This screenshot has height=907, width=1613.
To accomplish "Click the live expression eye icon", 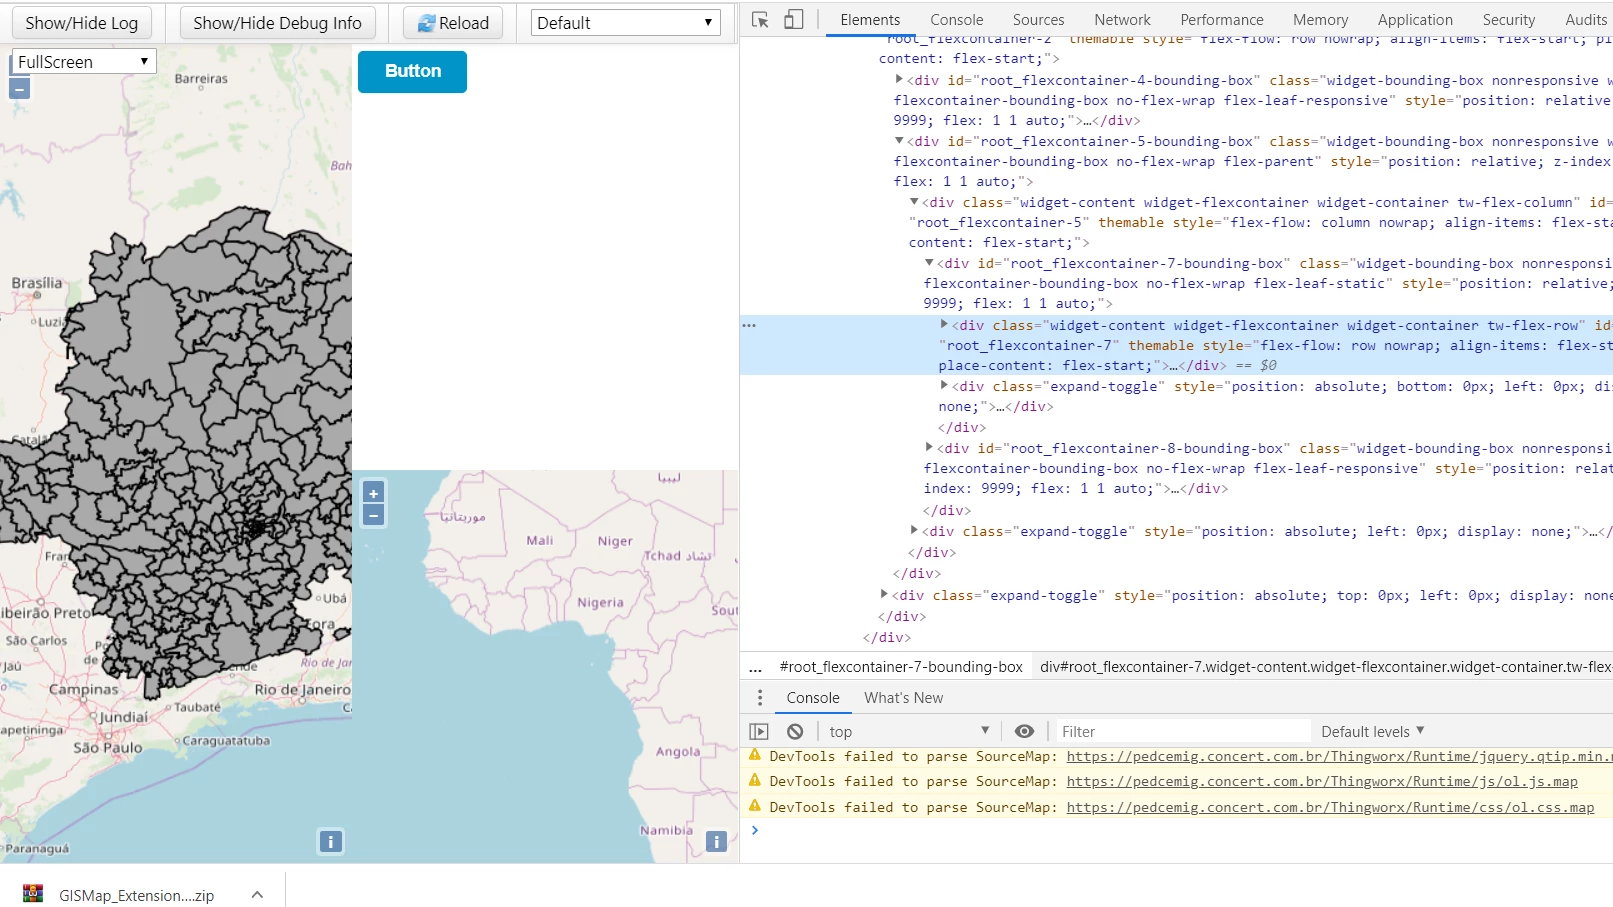I will 1024,731.
